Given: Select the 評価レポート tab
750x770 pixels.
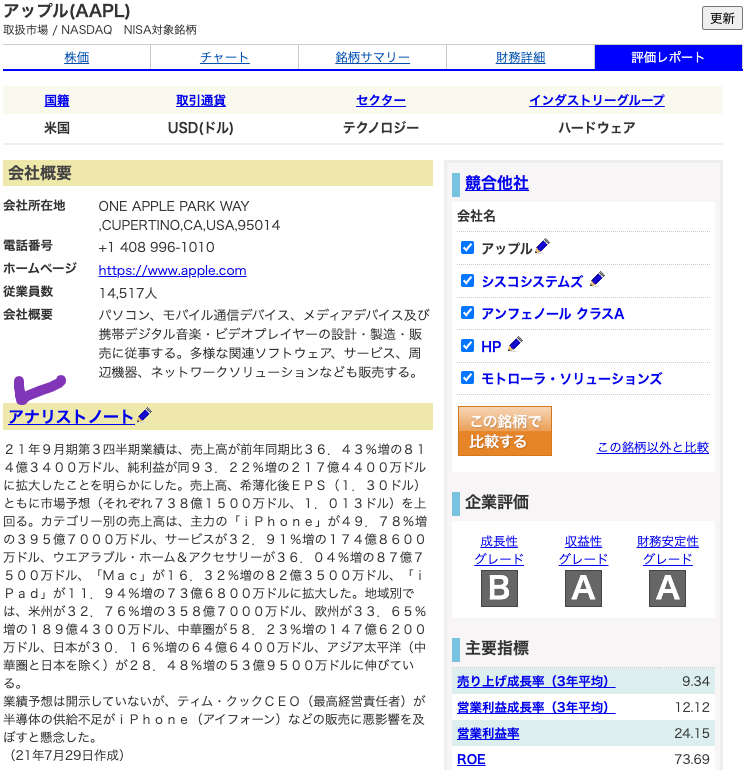Looking at the screenshot, I should [668, 57].
